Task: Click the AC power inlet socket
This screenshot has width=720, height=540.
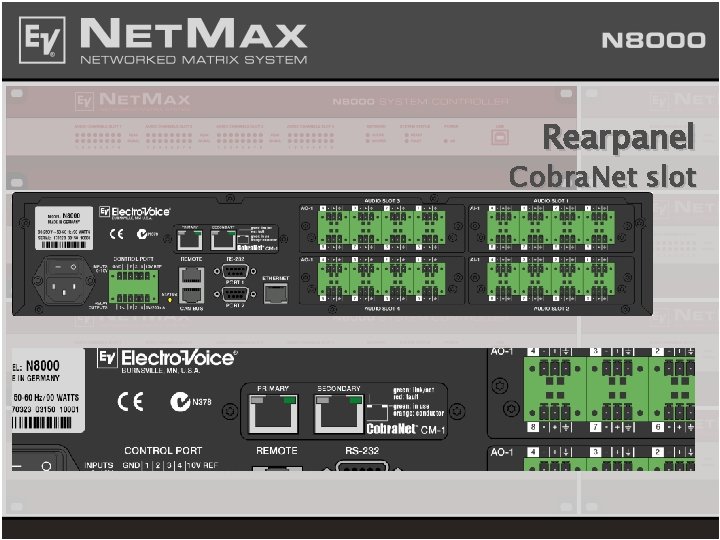Action: click(x=64, y=289)
